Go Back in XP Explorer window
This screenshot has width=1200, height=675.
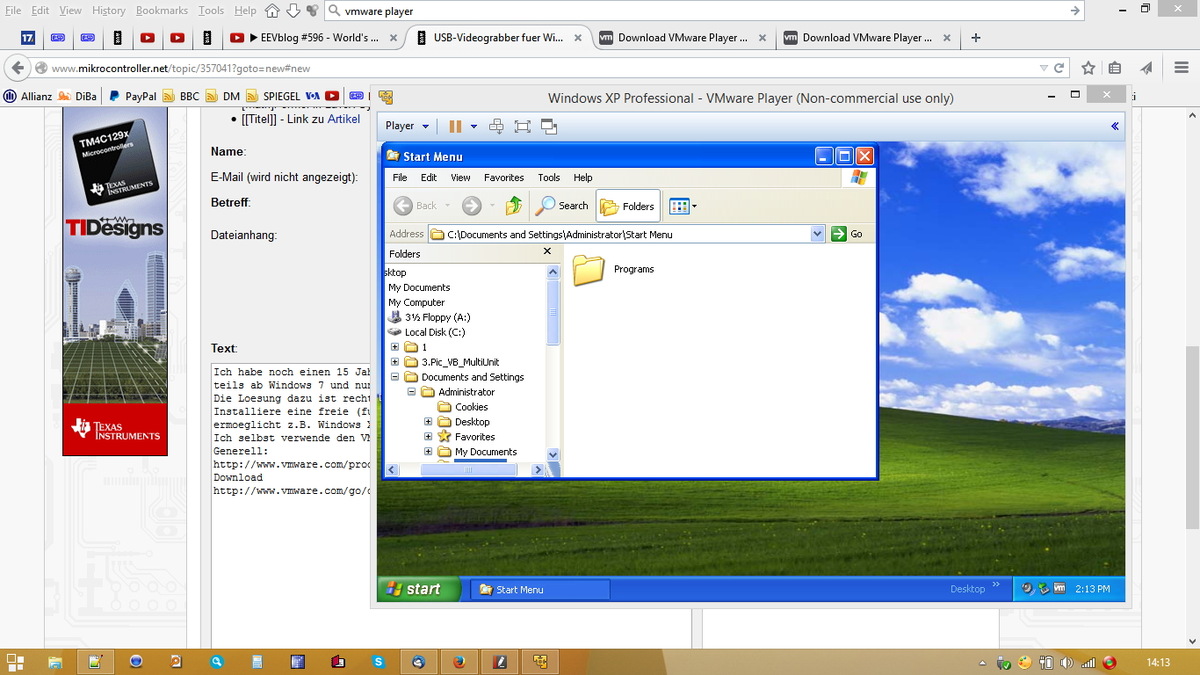click(417, 206)
